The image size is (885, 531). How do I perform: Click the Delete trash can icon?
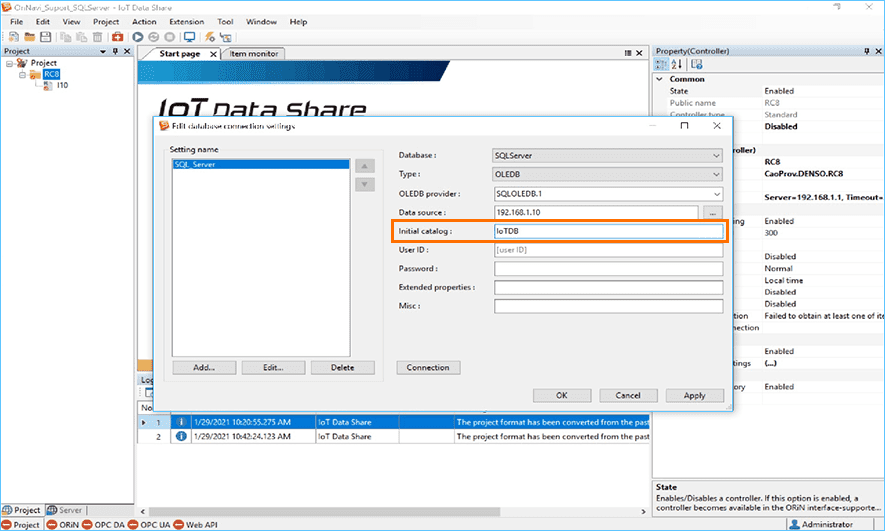coord(97,37)
